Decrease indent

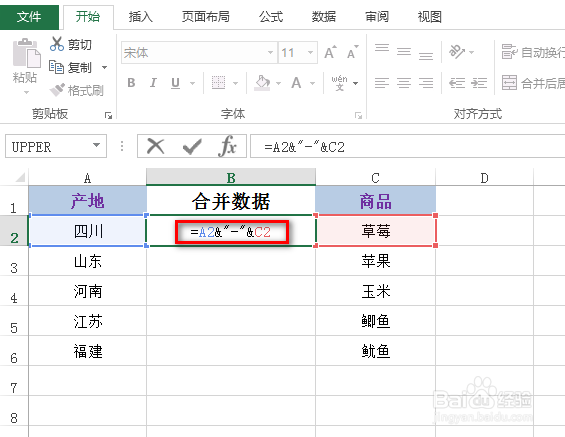457,83
